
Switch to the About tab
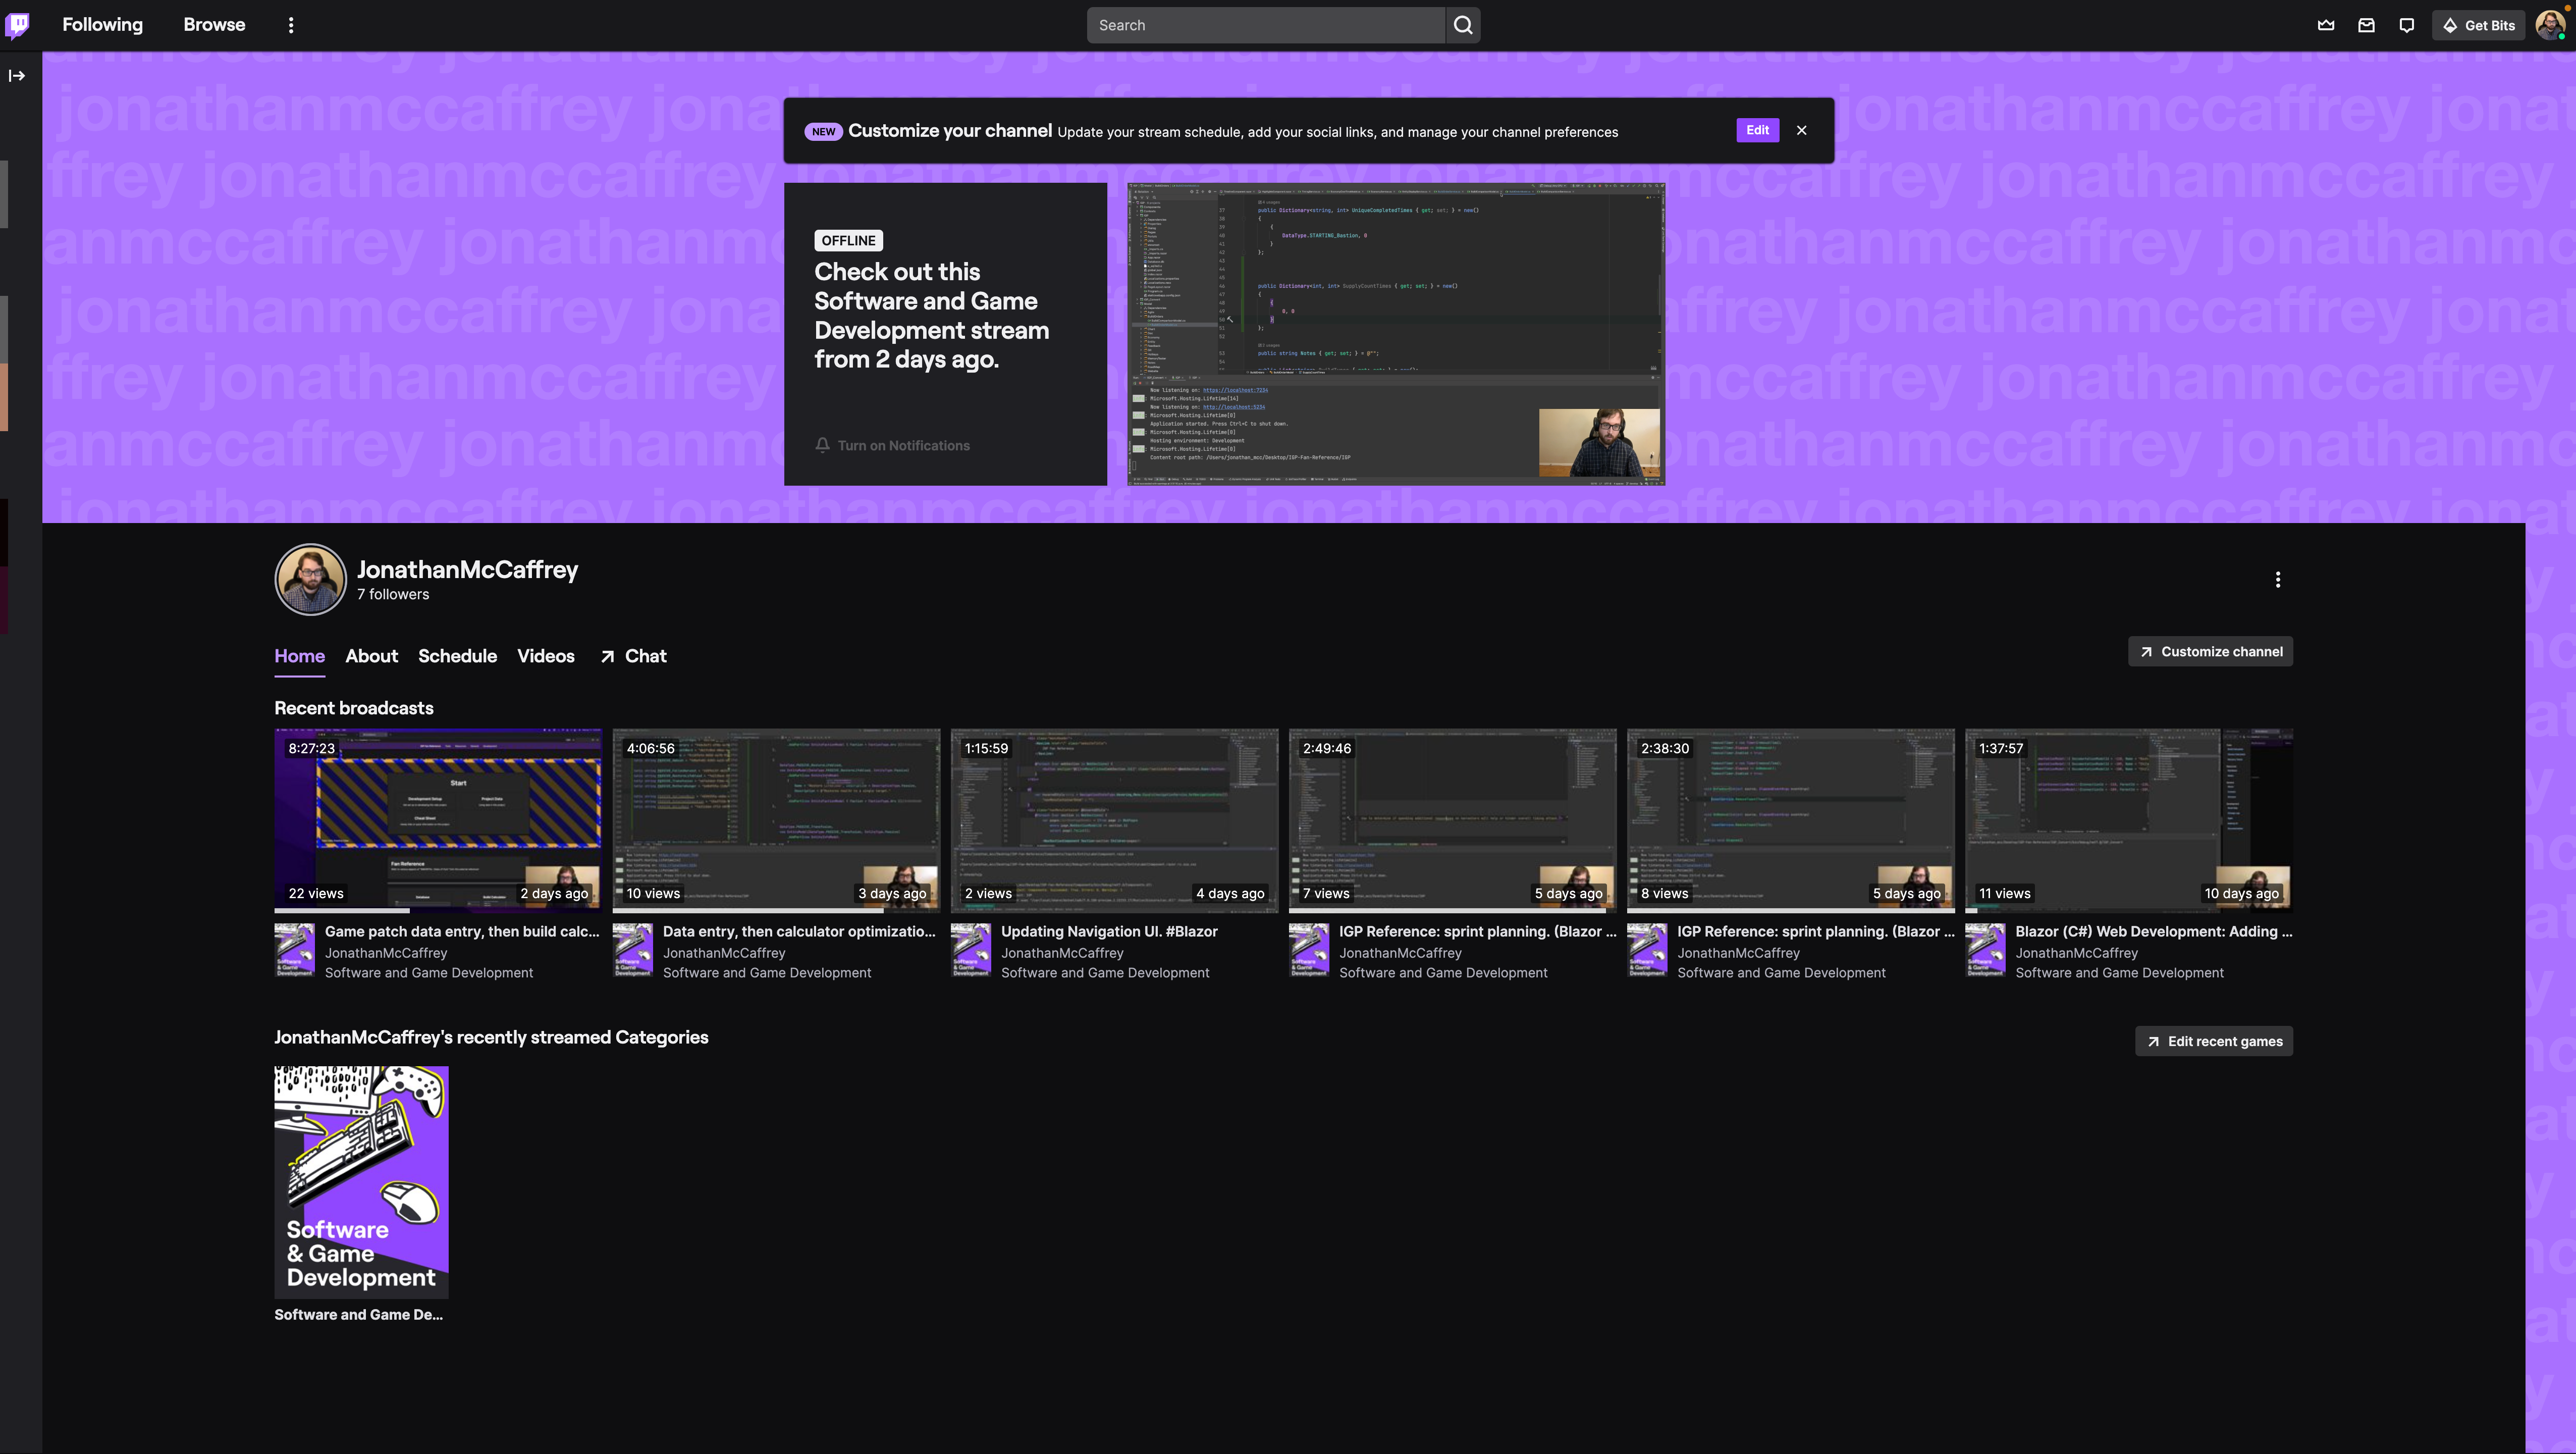pos(371,656)
